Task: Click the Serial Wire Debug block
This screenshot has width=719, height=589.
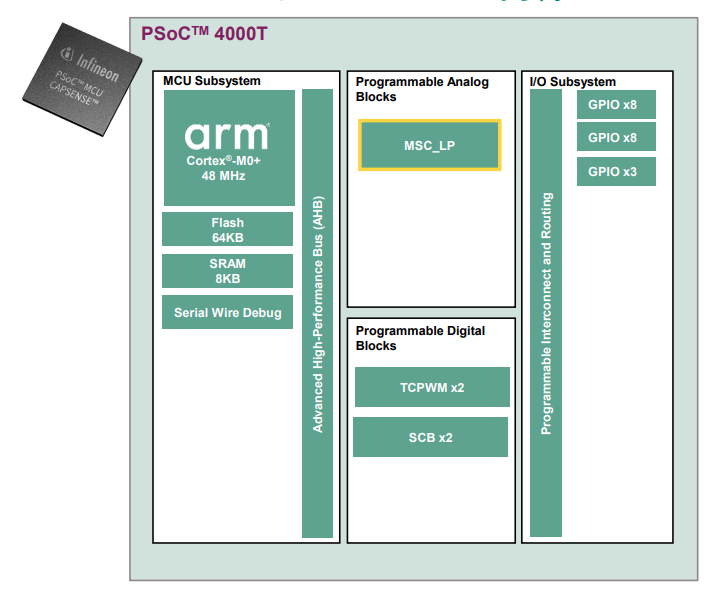Action: tap(227, 313)
